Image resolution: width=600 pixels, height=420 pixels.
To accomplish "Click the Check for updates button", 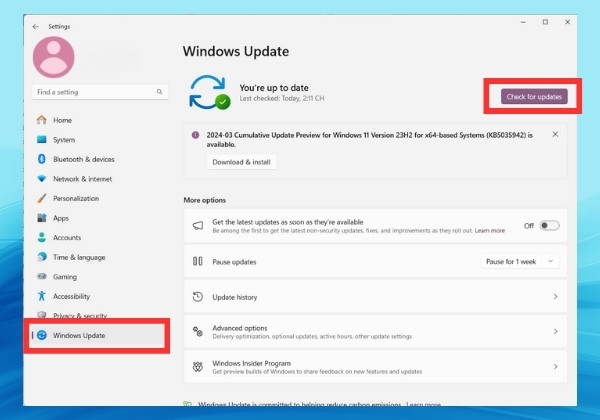I will click(x=534, y=97).
